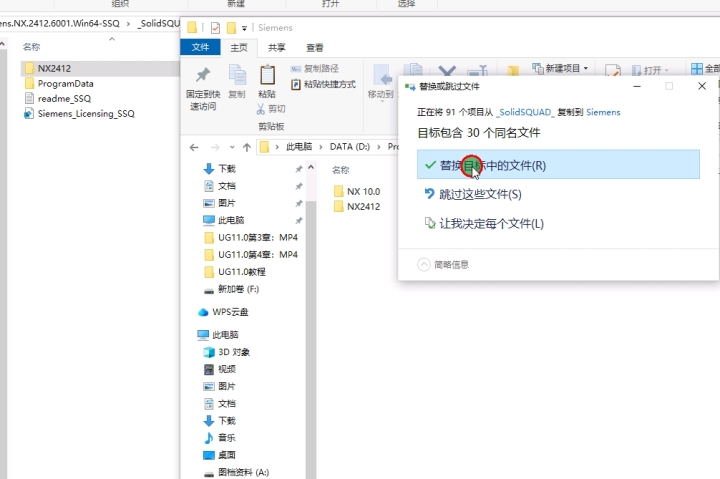Click the 名称 column header in Siemens window
720x479 pixels.
(x=341, y=170)
